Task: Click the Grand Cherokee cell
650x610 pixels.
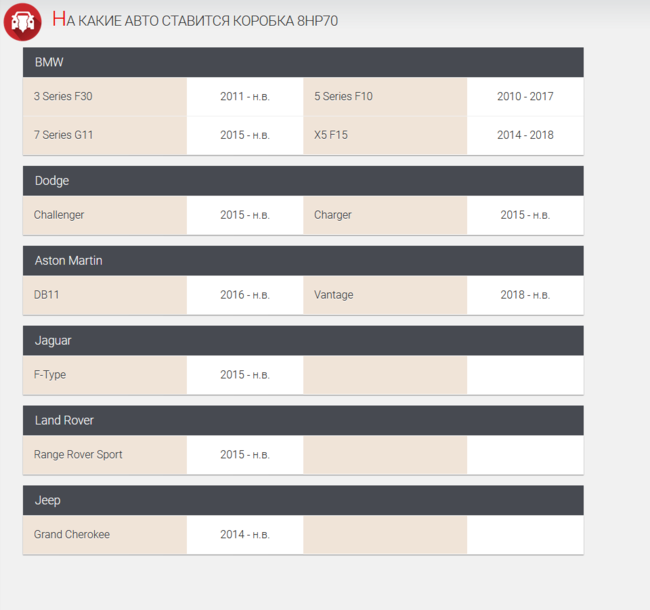Action: pyautogui.click(x=105, y=535)
